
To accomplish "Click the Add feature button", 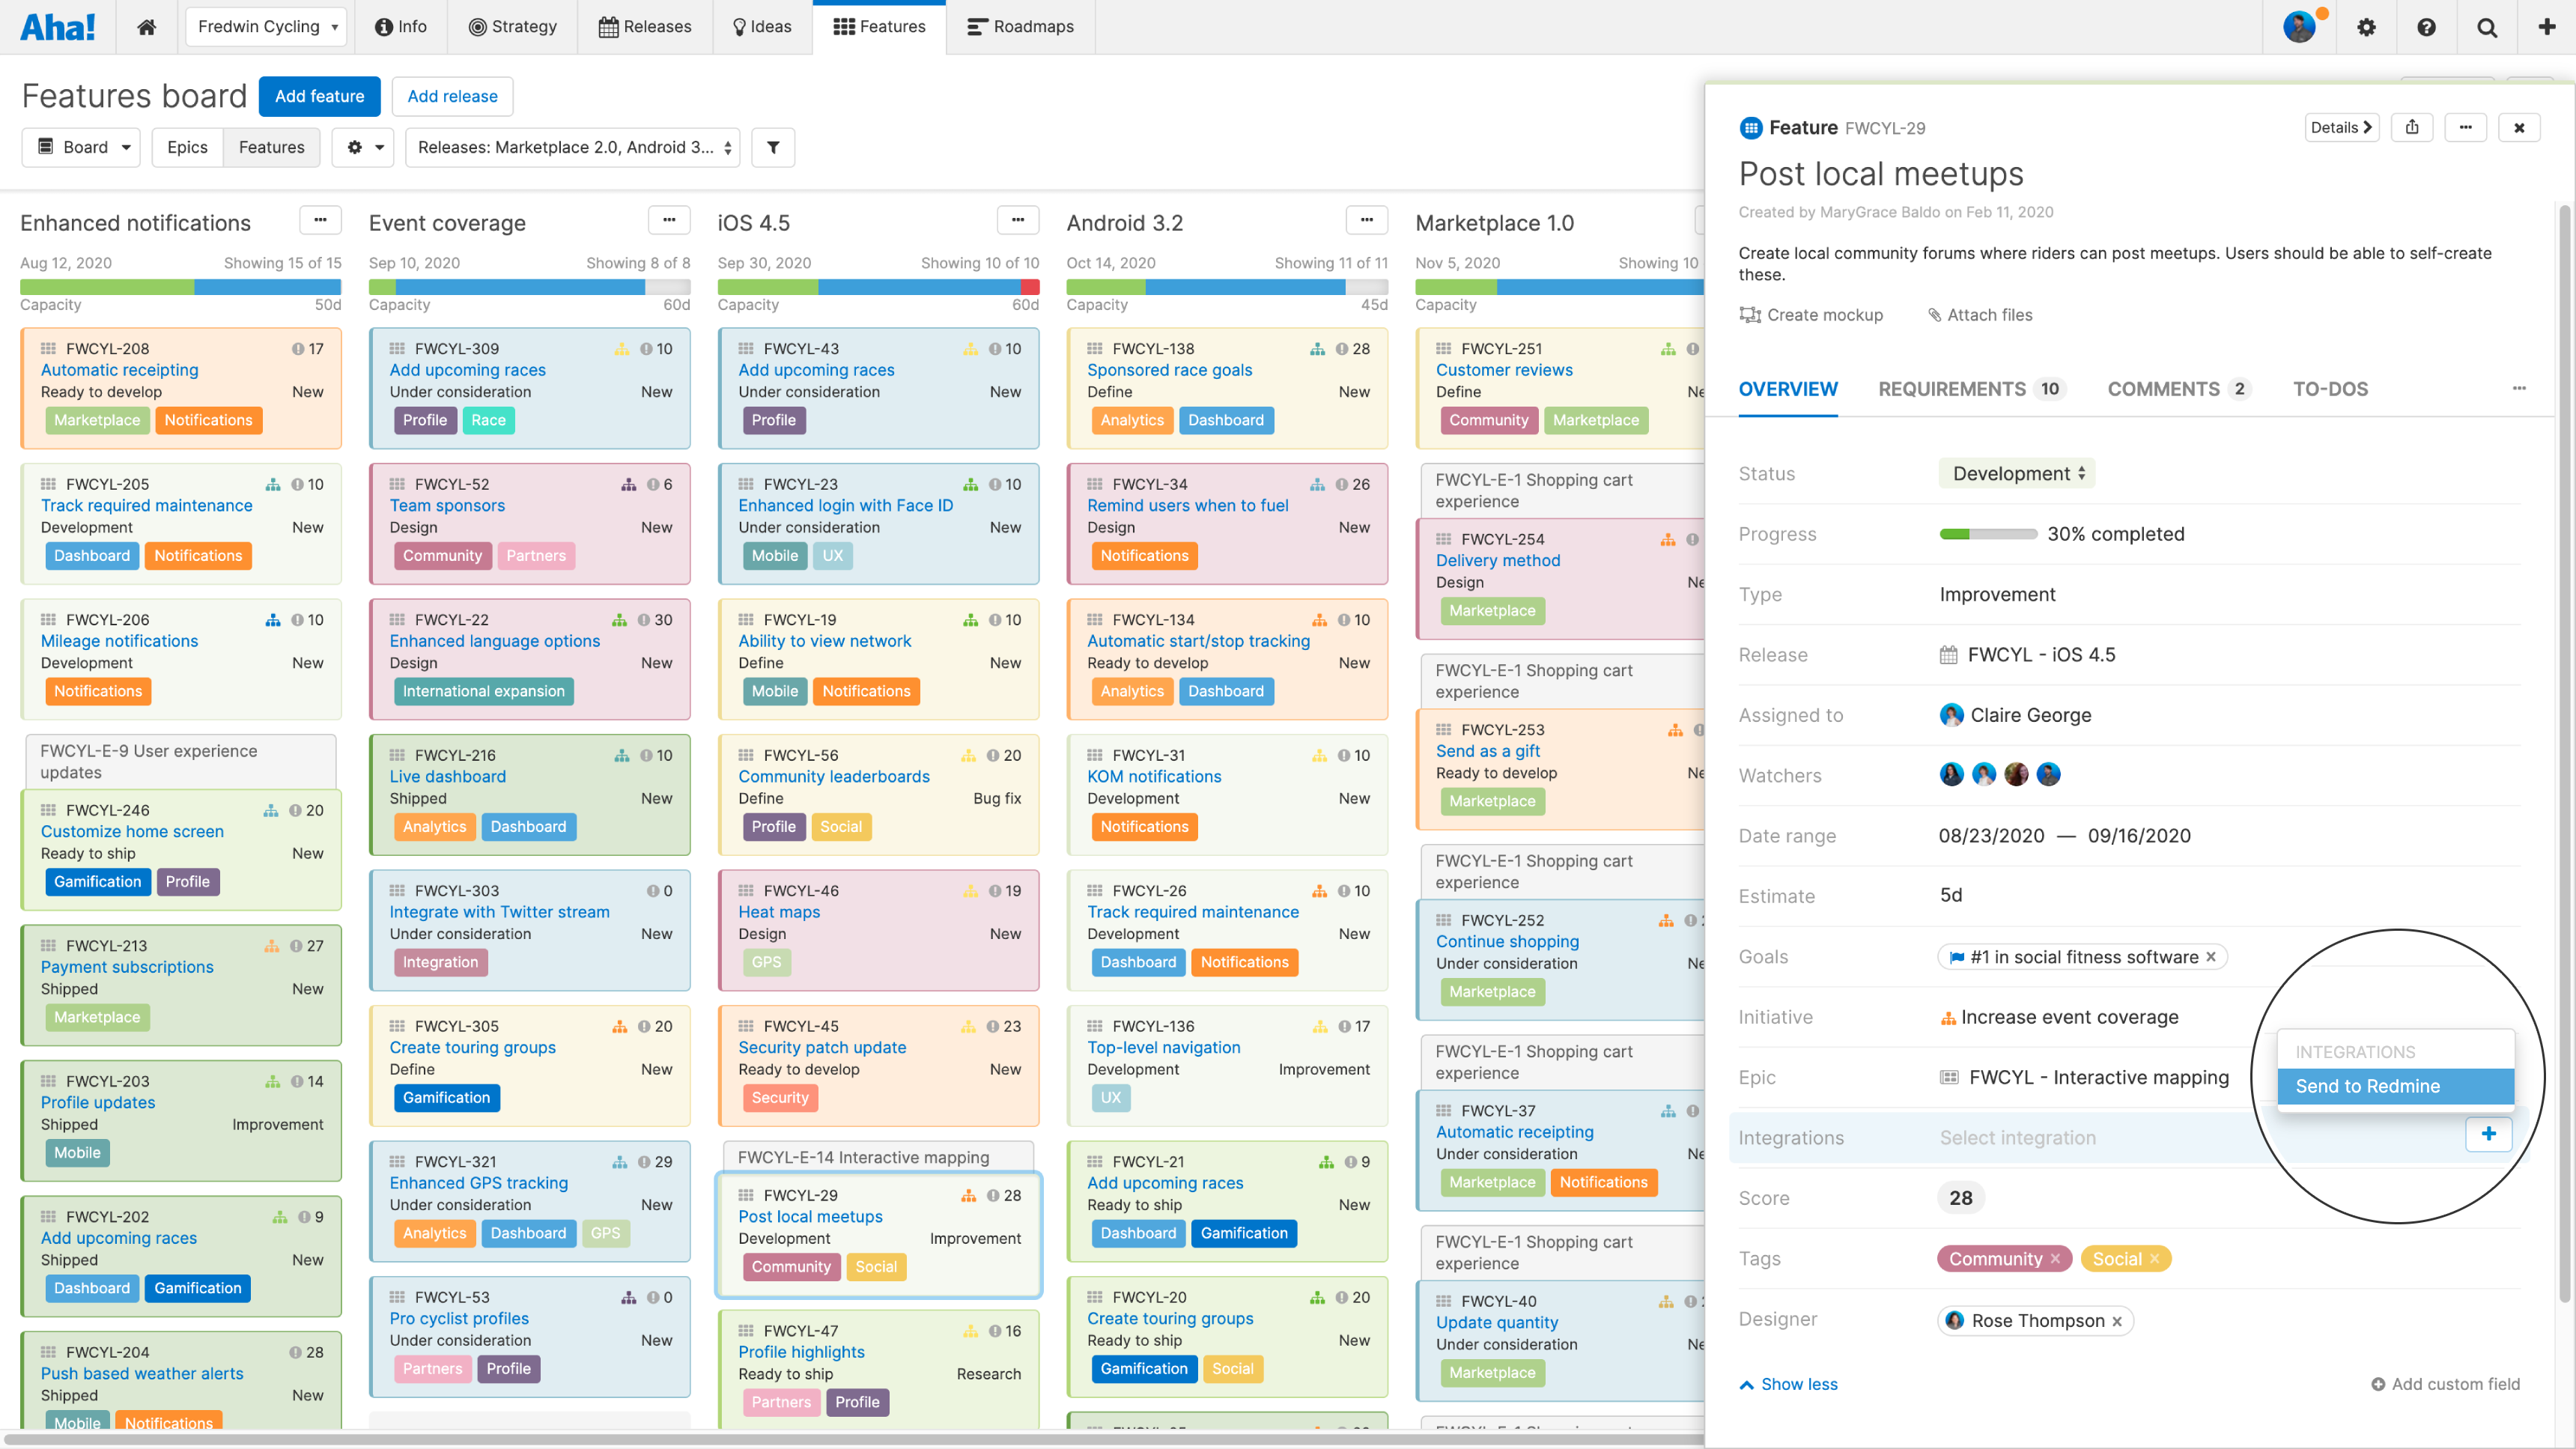I will [319, 96].
